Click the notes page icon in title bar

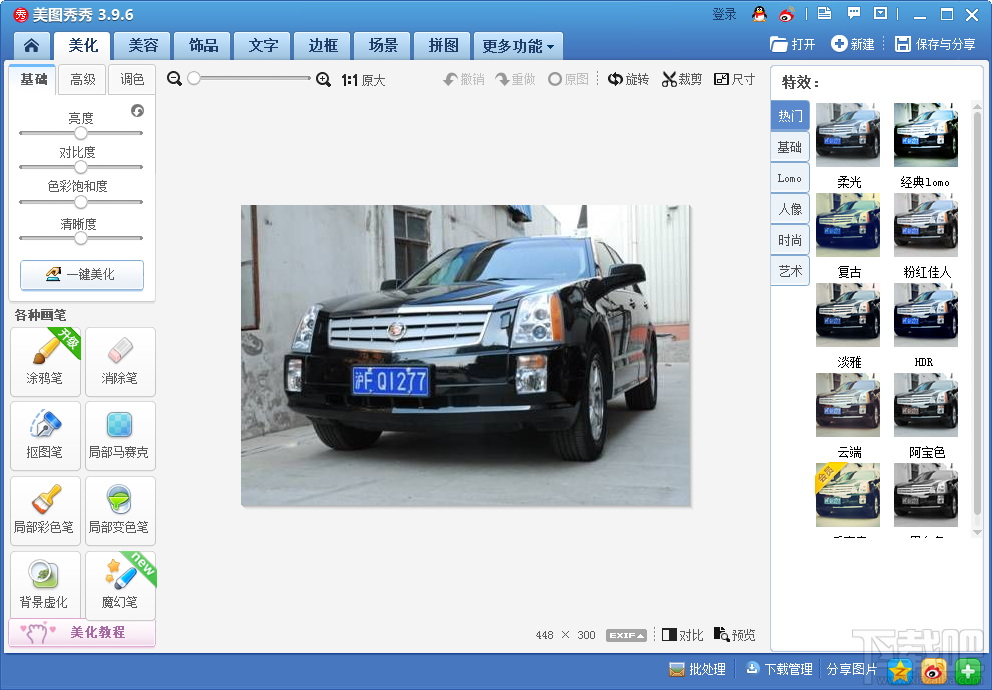pos(824,13)
